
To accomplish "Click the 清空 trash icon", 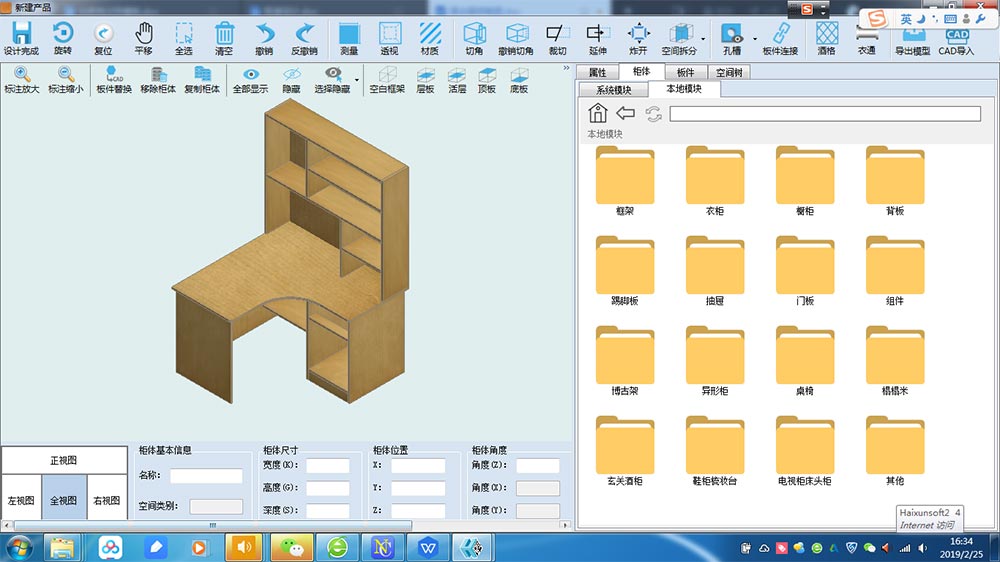I will 224,33.
